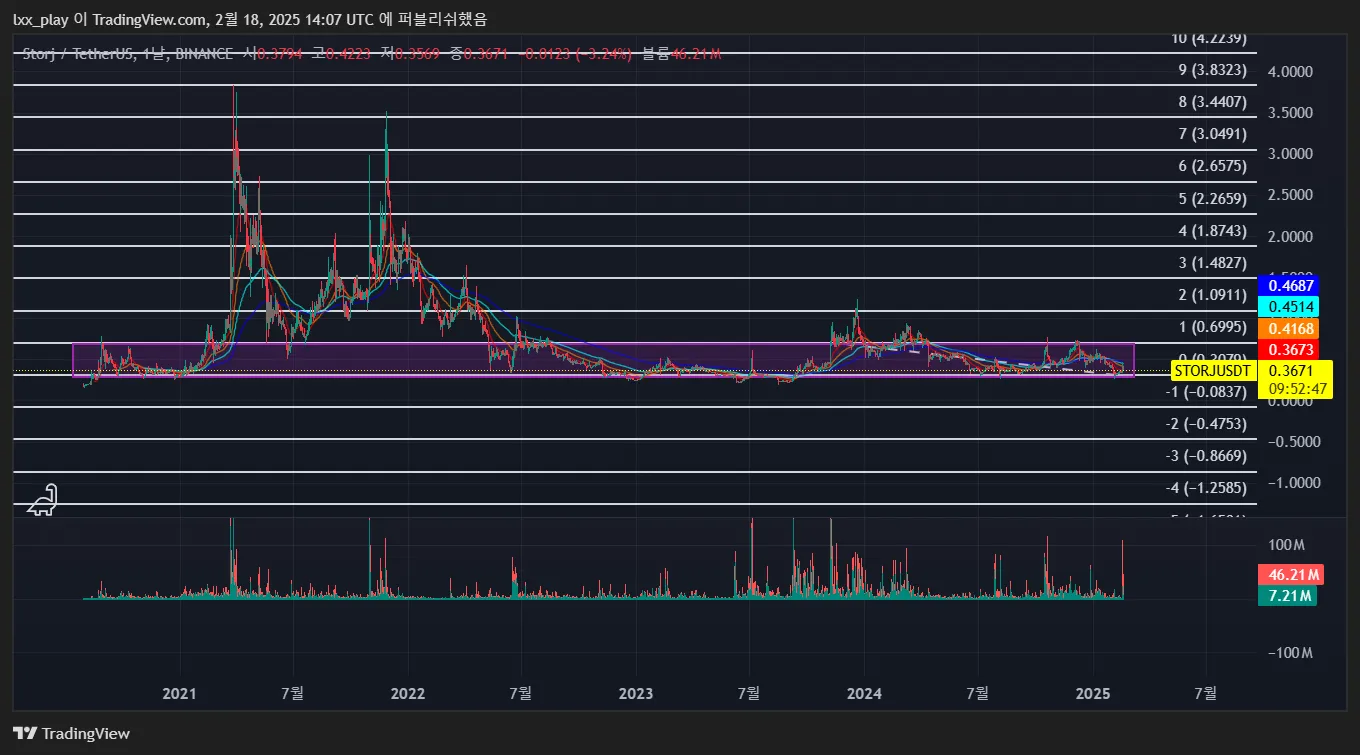Image resolution: width=1360 pixels, height=755 pixels.
Task: Select the Fibonacci level label '2 (1.0911)'
Action: 1213,295
